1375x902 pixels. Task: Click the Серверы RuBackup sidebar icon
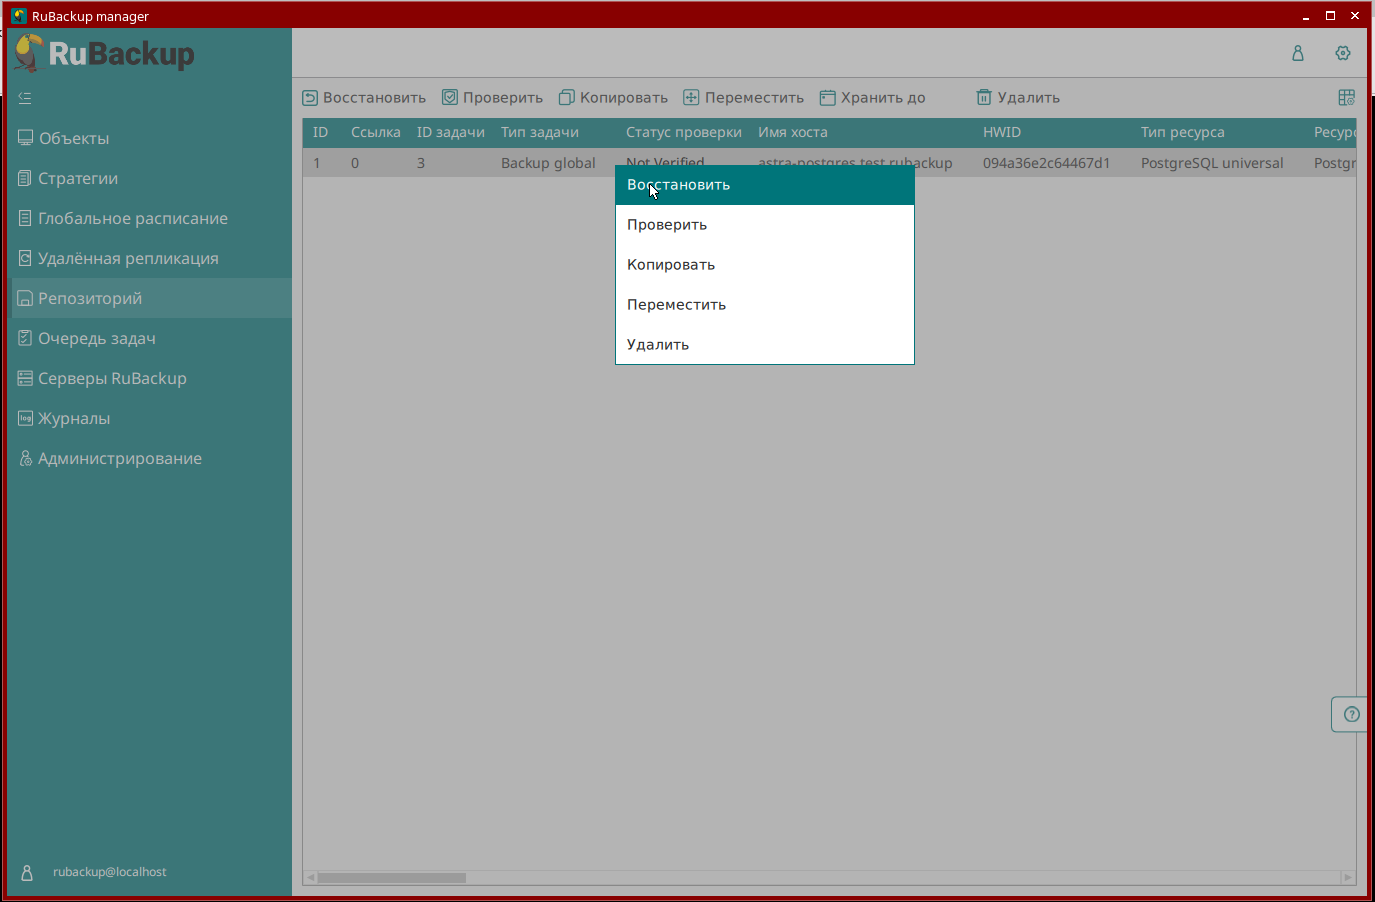[26, 378]
